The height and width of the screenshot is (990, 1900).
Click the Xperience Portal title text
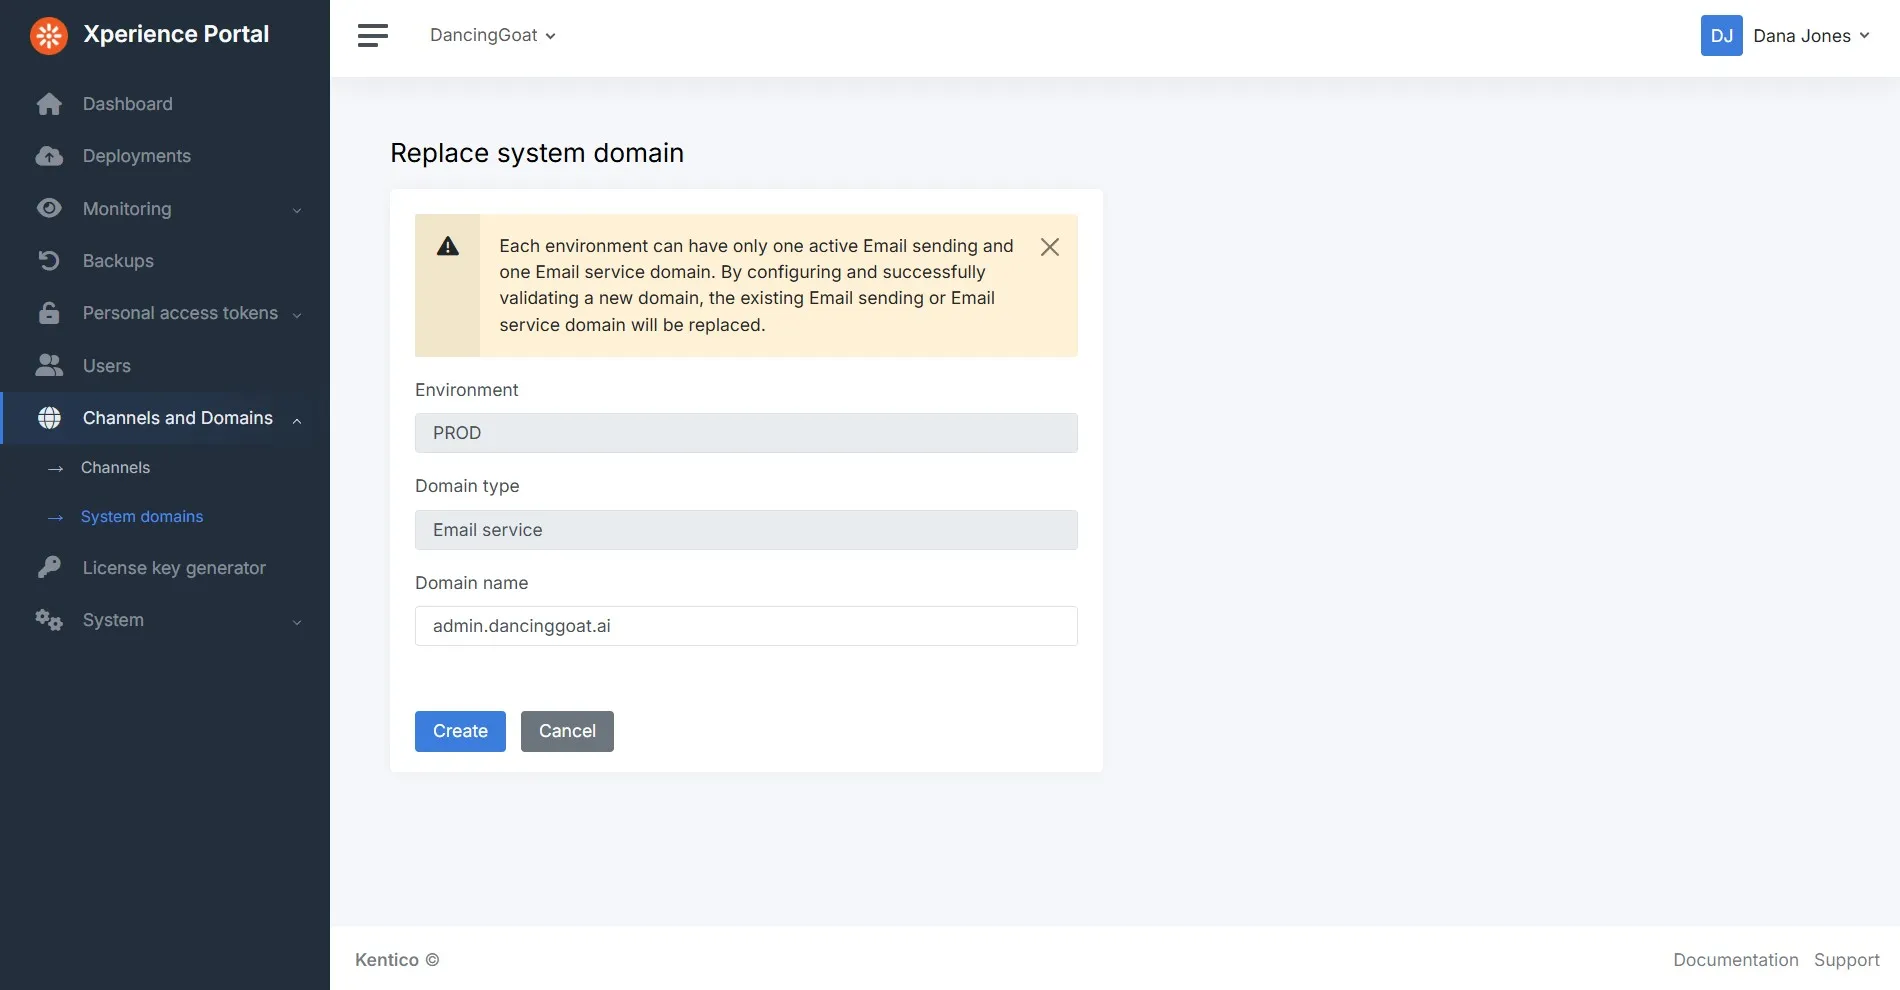point(176,34)
